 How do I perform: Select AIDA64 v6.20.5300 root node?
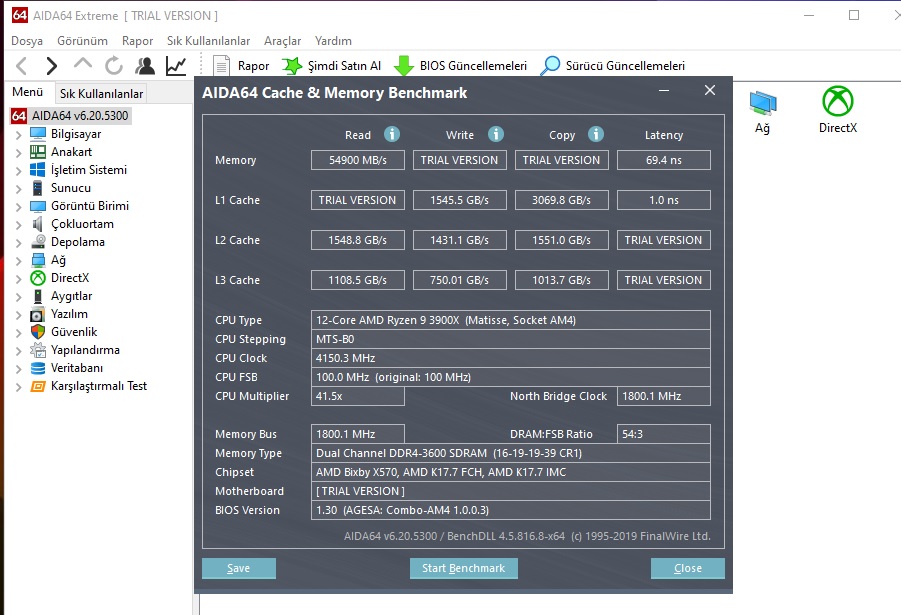pyautogui.click(x=70, y=116)
